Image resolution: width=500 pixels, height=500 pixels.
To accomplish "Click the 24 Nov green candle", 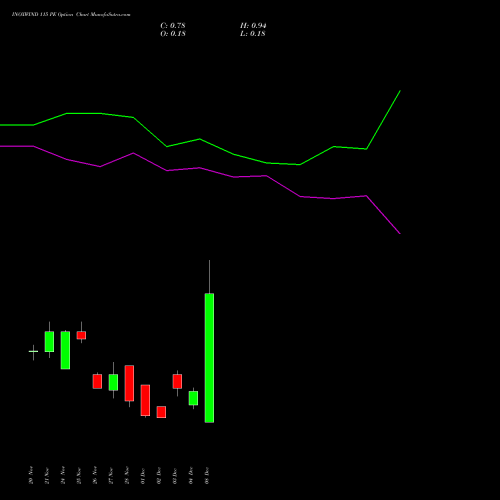I will (65, 350).
